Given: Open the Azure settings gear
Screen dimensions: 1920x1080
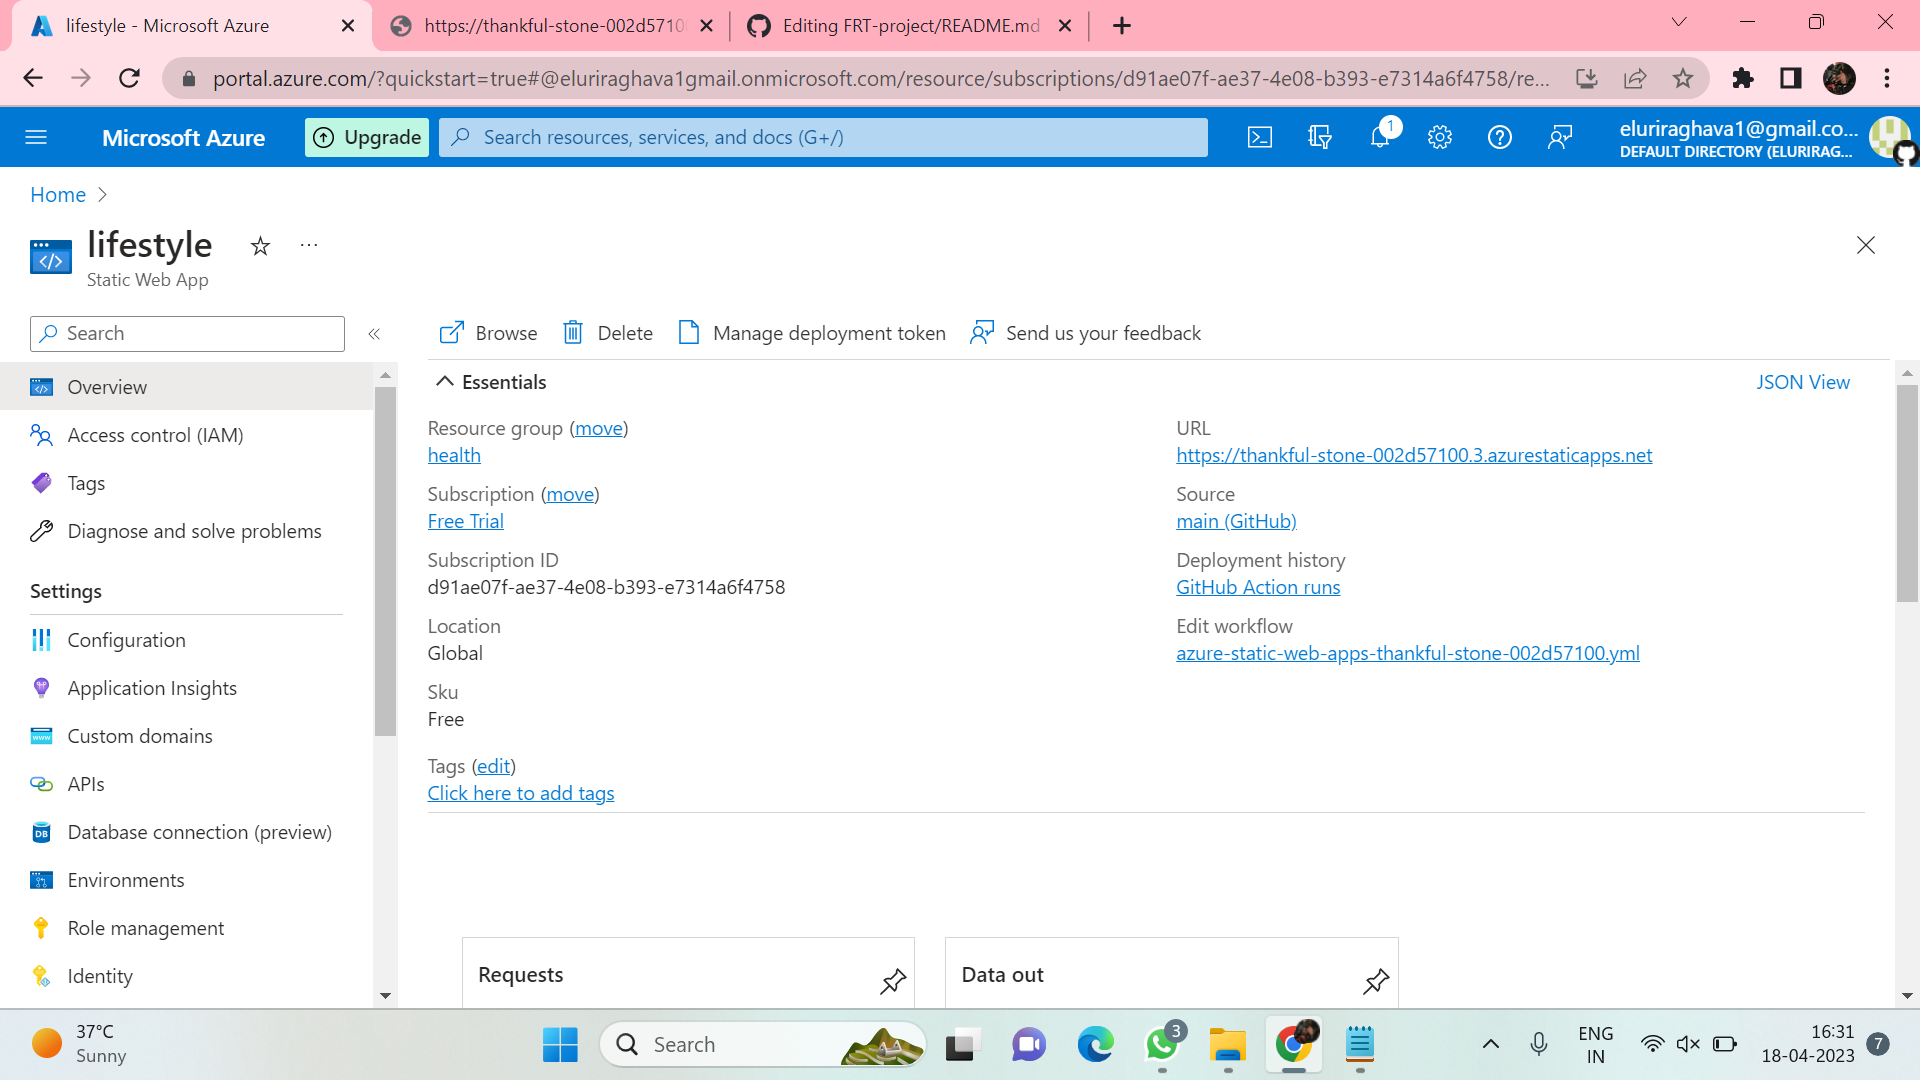Looking at the screenshot, I should coord(1440,137).
